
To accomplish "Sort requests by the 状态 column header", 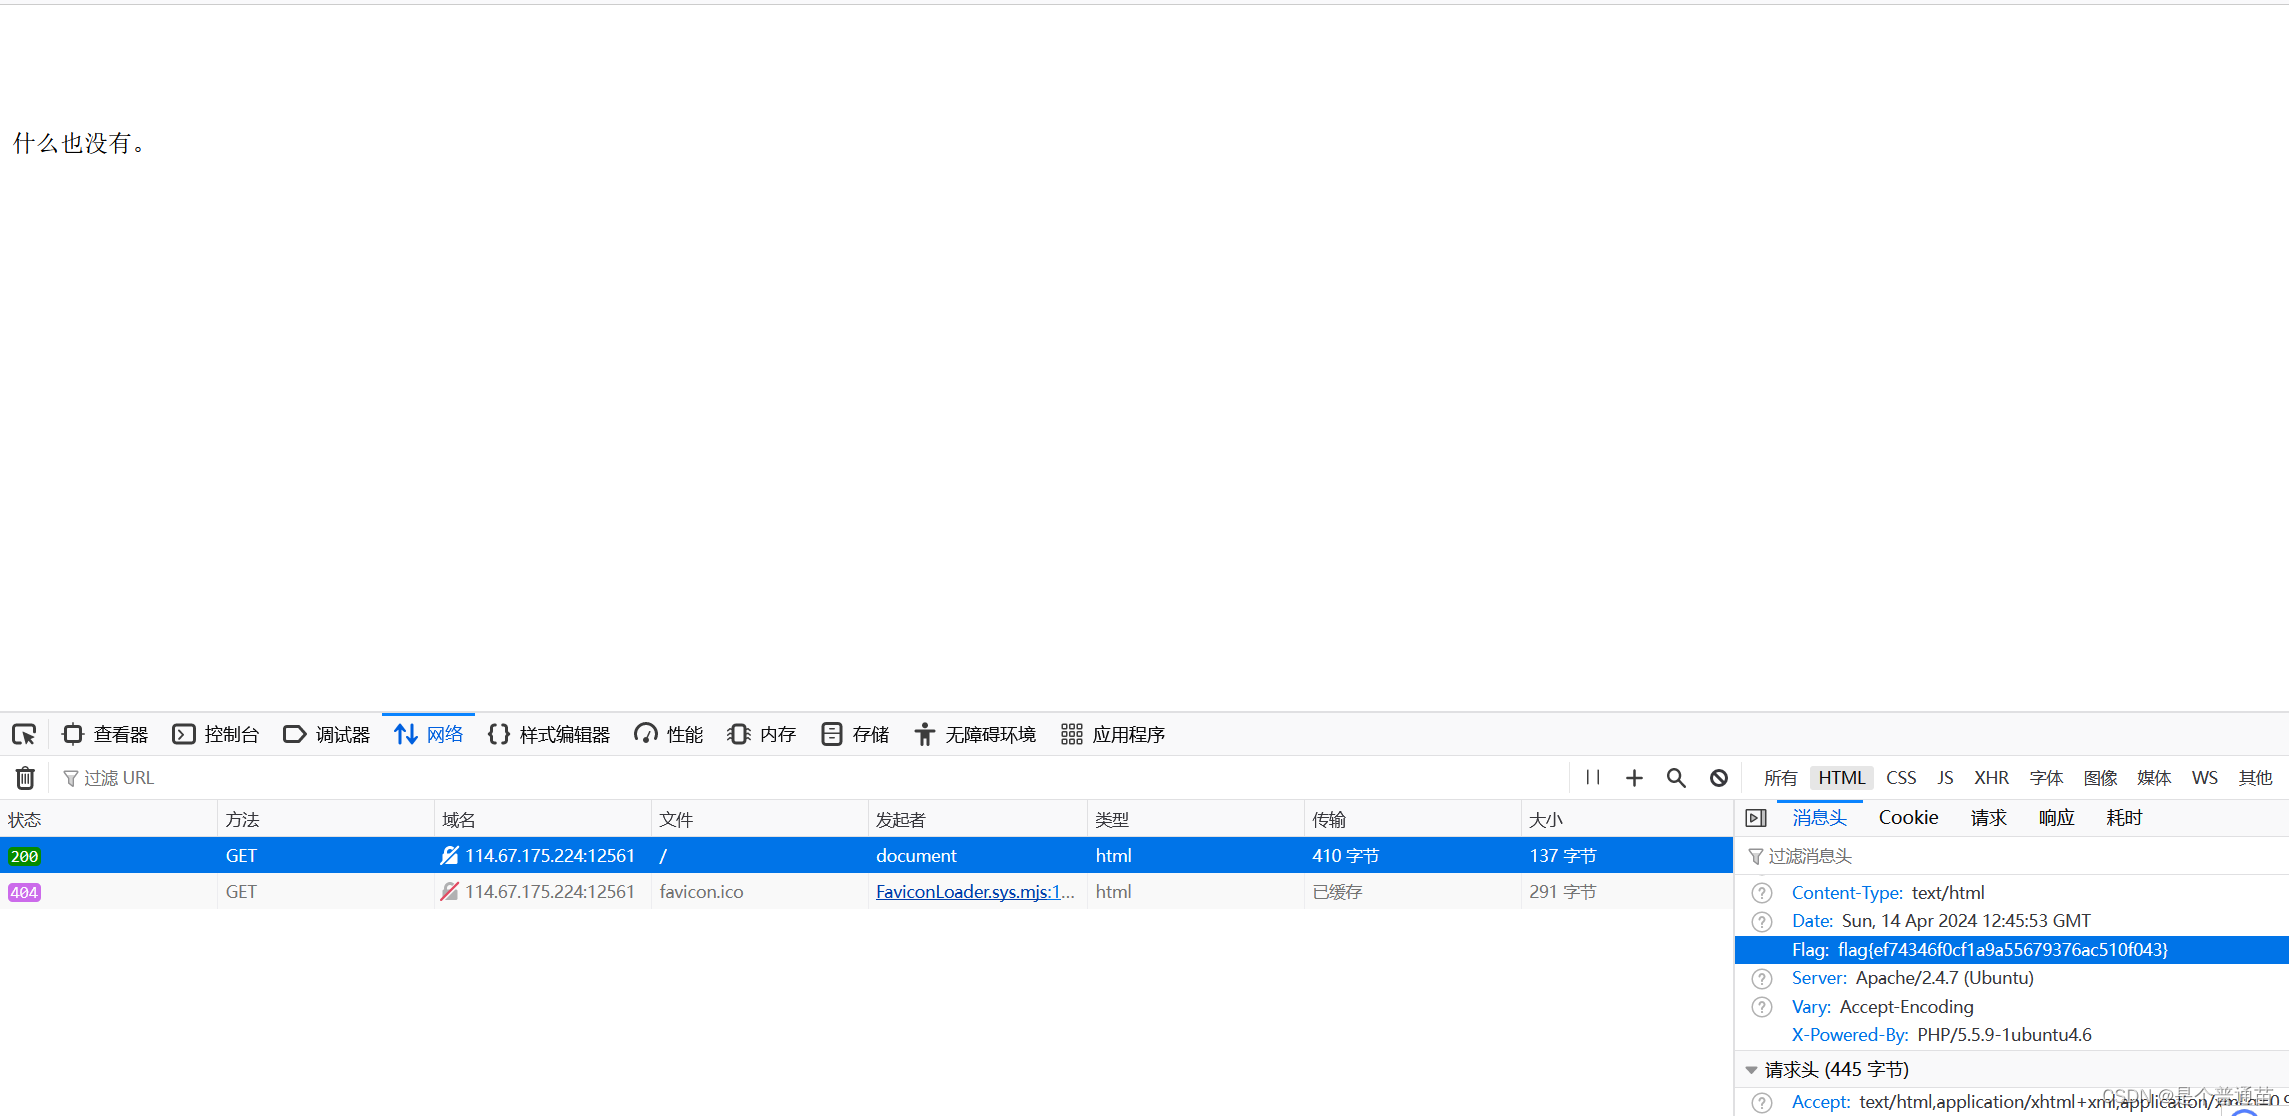I will click(26, 820).
